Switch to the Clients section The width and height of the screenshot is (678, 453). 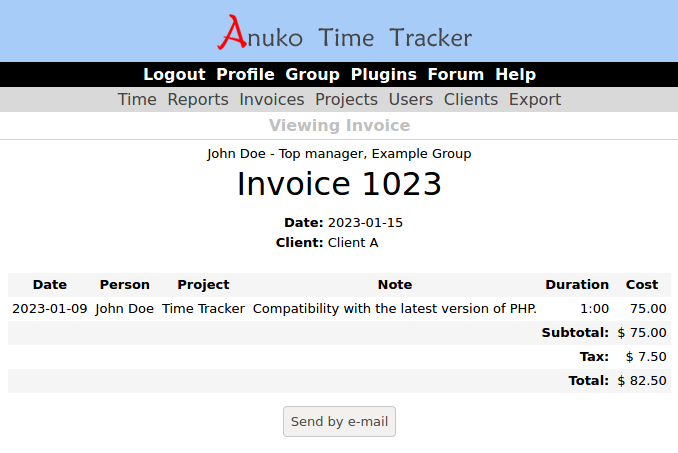click(471, 99)
